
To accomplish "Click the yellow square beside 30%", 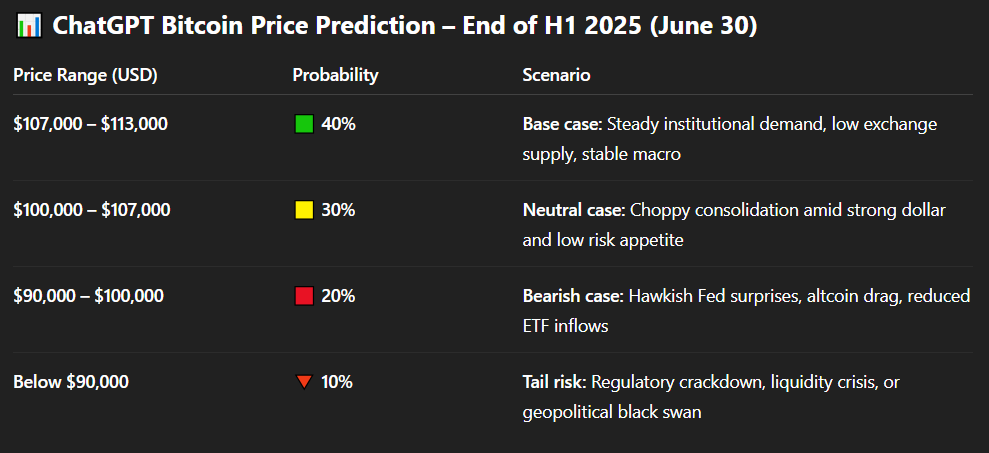I will 304,210.
